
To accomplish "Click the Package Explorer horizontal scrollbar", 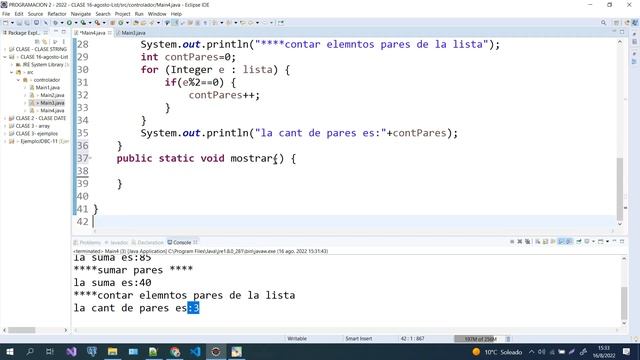I will click(22, 330).
